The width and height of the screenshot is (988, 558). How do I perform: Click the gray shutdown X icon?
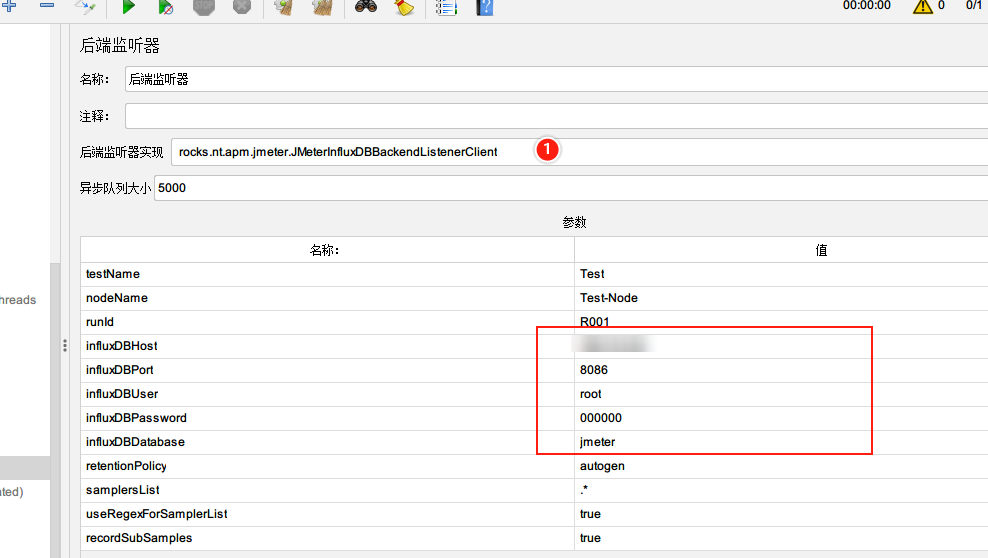coord(242,6)
